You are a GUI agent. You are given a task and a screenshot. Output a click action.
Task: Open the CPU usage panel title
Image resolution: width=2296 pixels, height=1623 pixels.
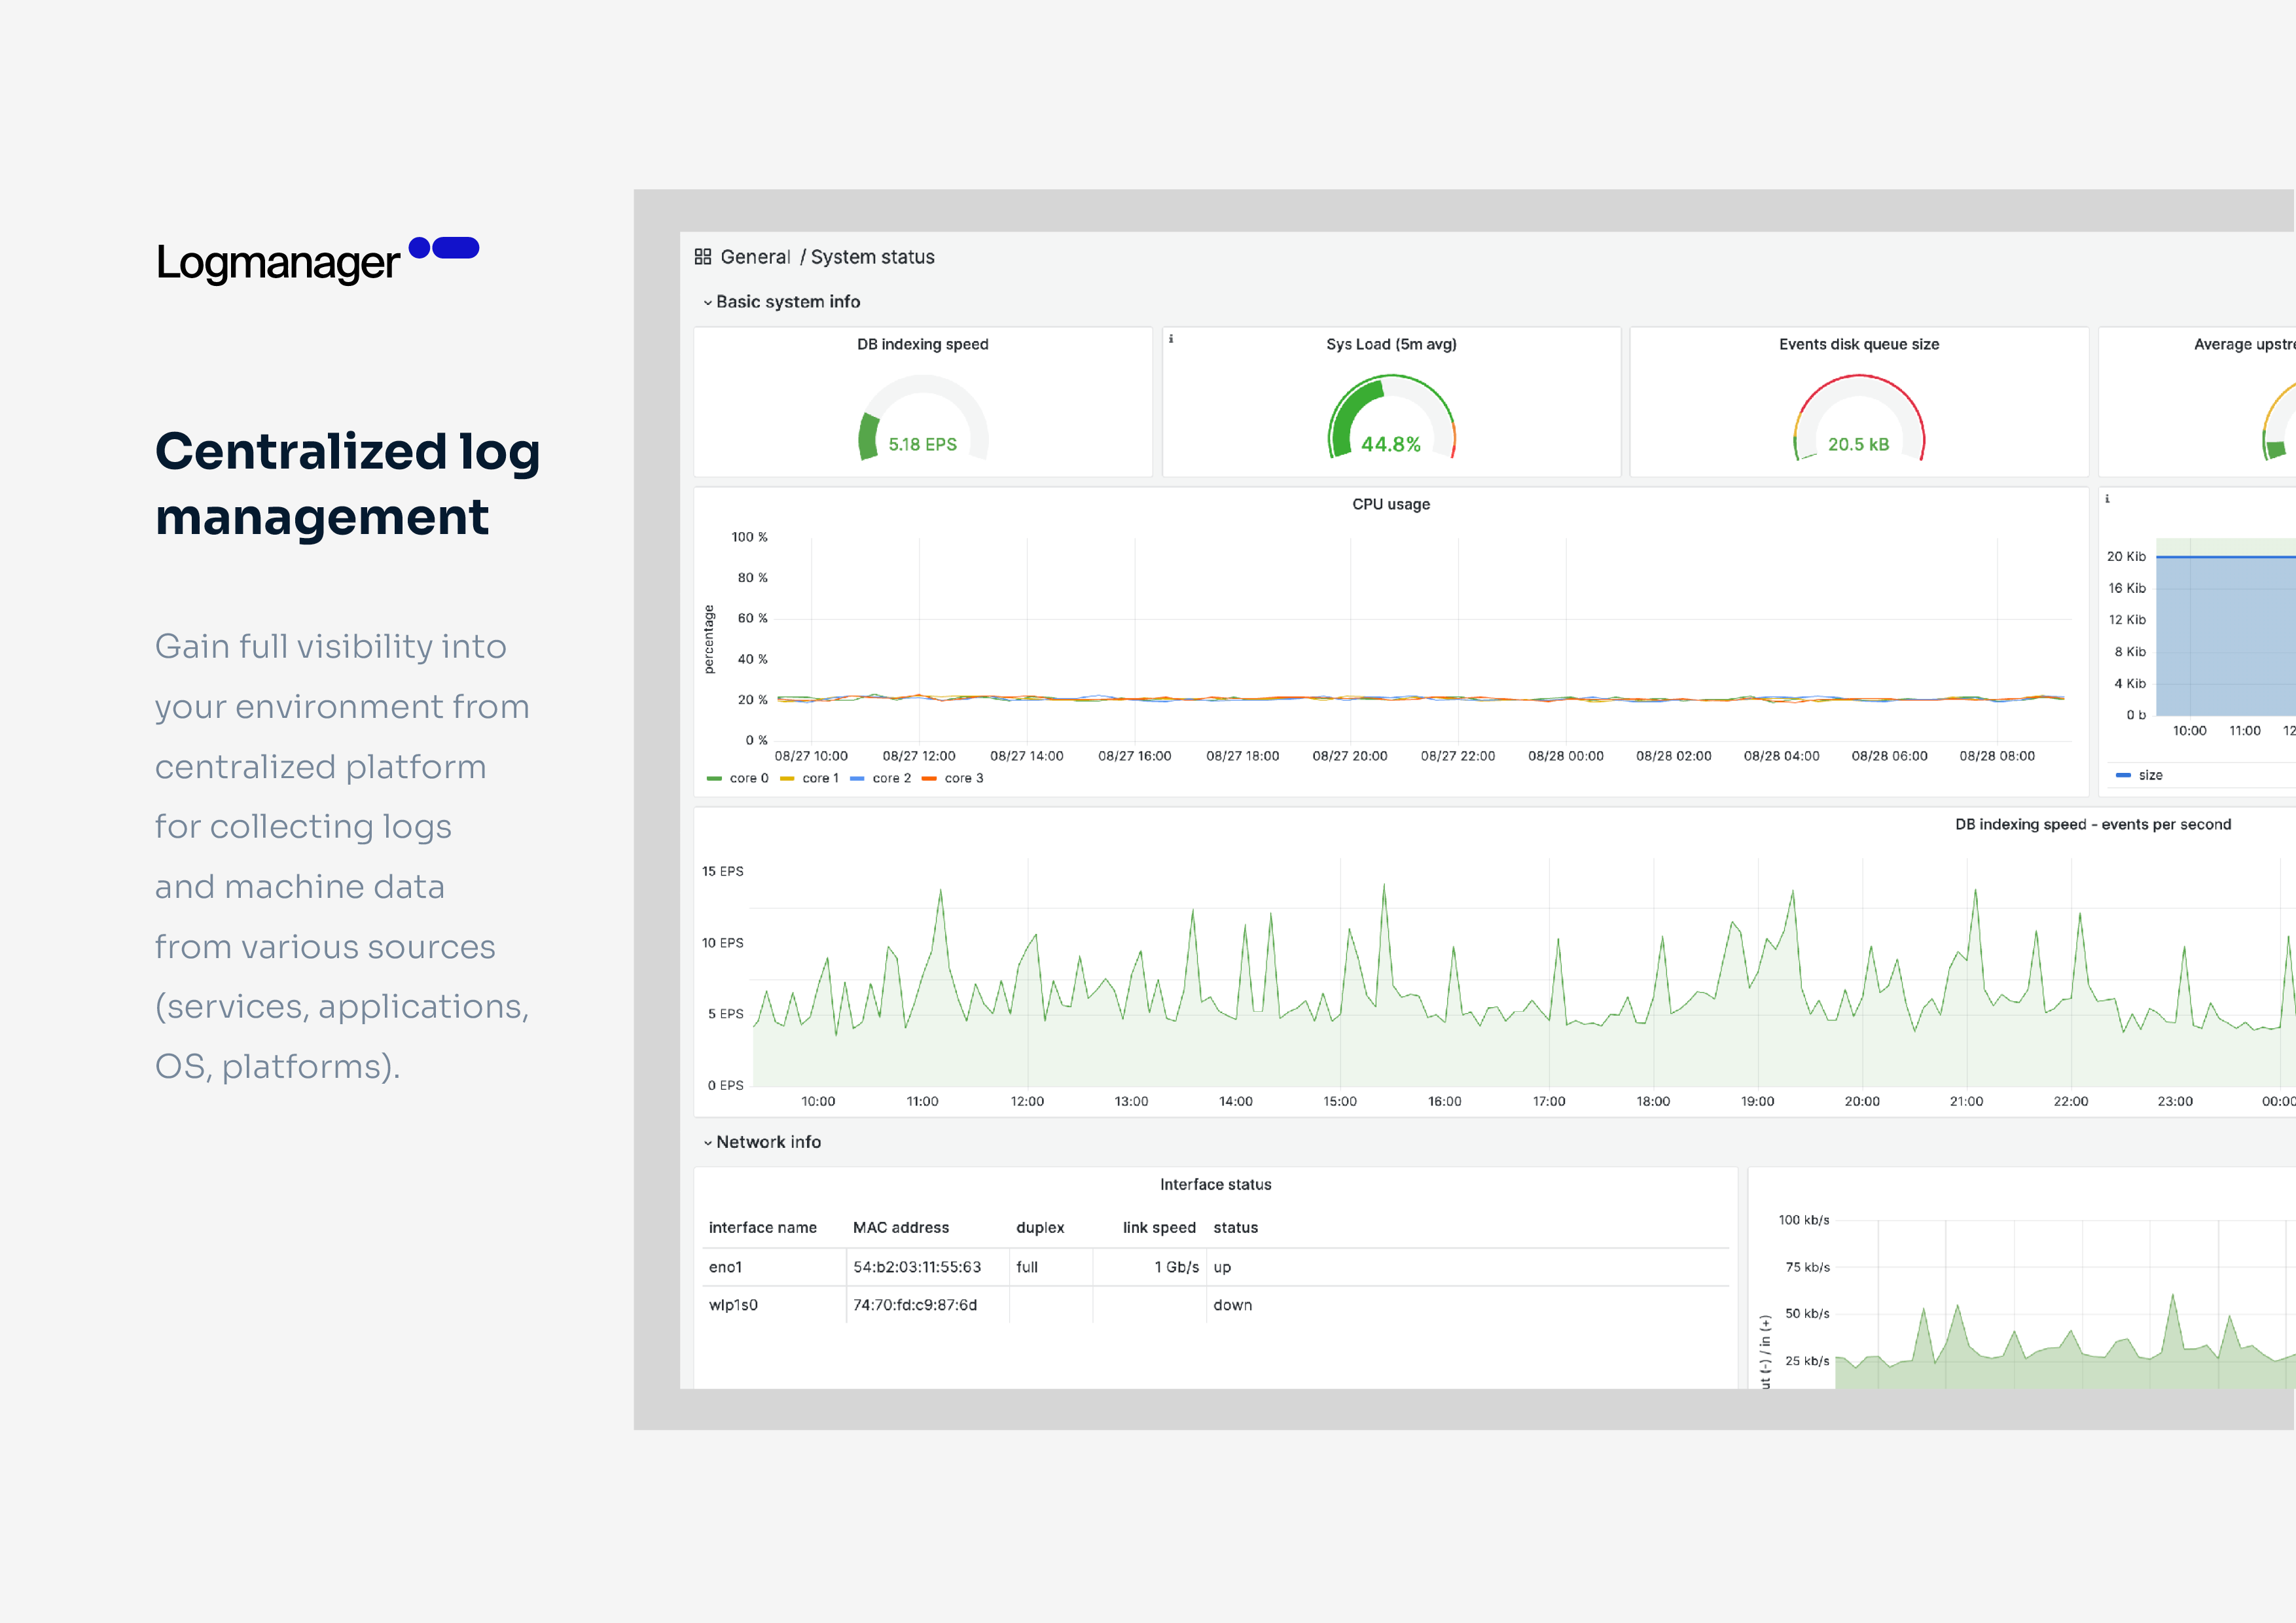1390,504
